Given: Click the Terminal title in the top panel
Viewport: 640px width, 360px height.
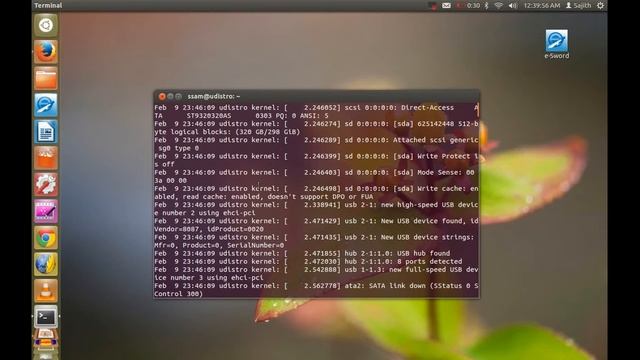Looking at the screenshot, I should coord(48,5).
